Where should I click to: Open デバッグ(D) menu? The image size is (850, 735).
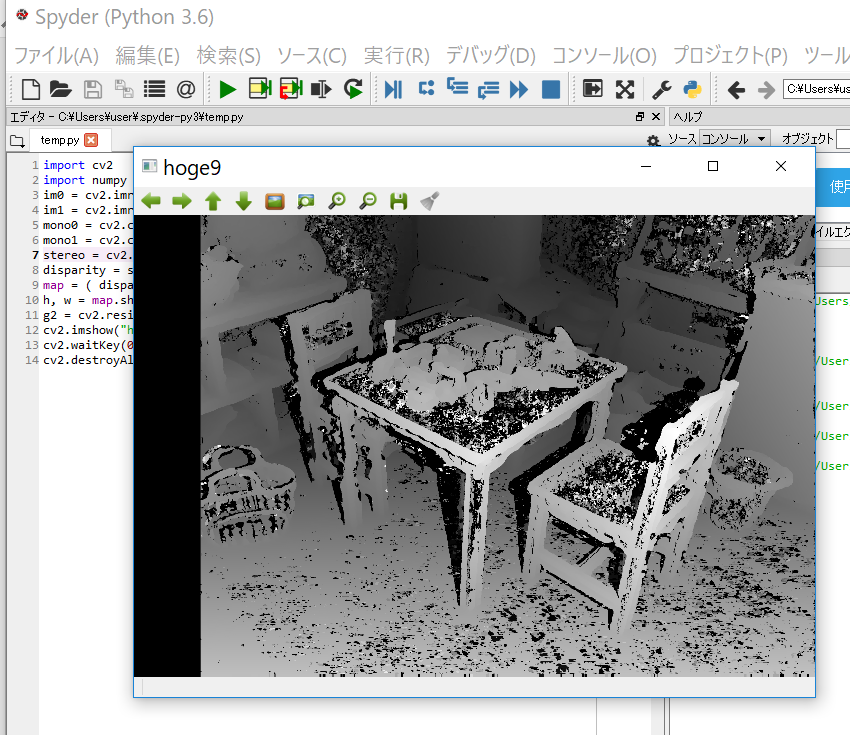tap(491, 55)
